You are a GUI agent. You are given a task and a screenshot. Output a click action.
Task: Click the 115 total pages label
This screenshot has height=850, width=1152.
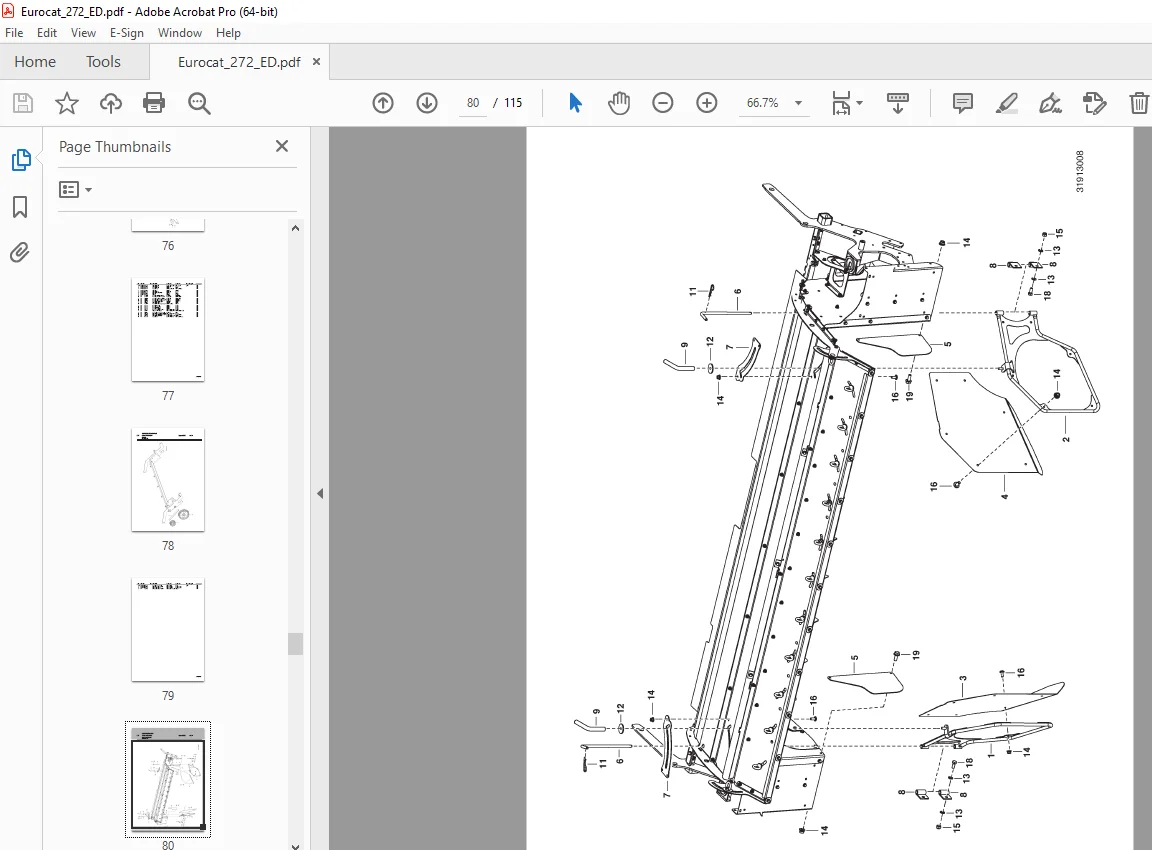(513, 103)
